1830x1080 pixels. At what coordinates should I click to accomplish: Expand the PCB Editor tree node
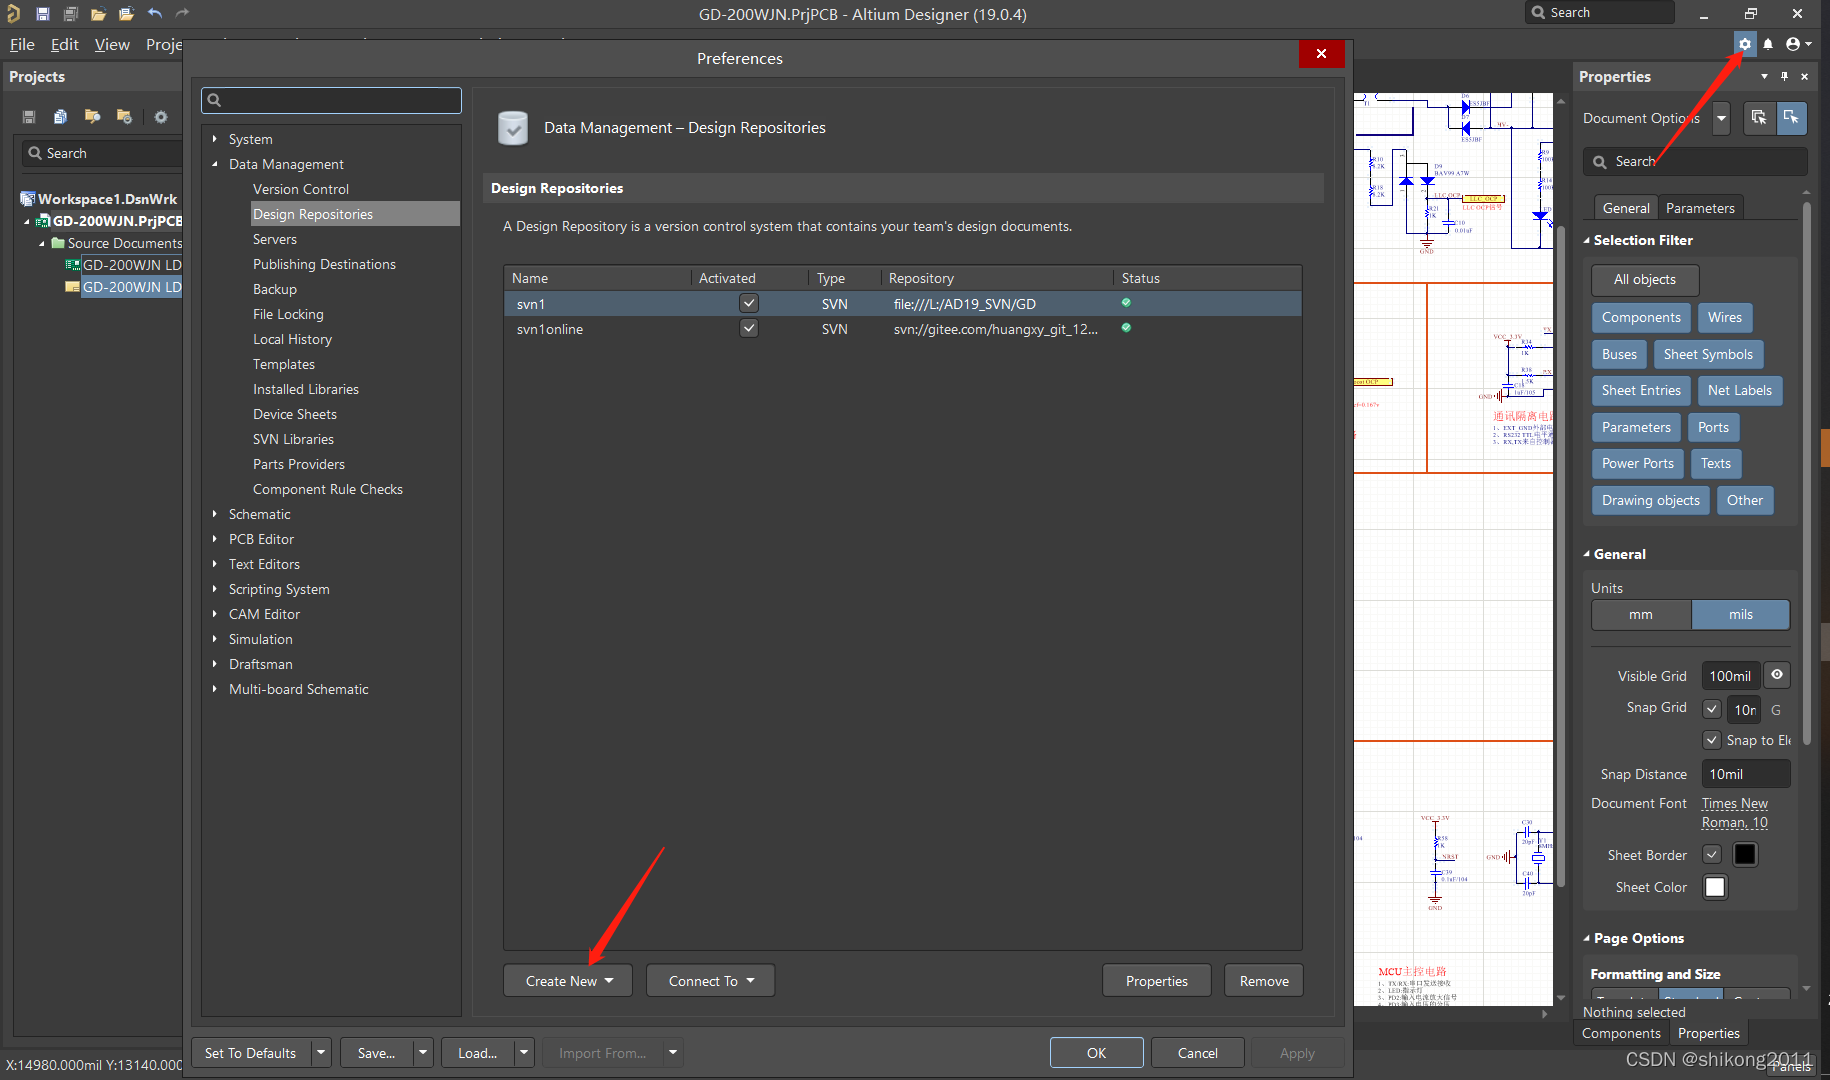tap(215, 539)
